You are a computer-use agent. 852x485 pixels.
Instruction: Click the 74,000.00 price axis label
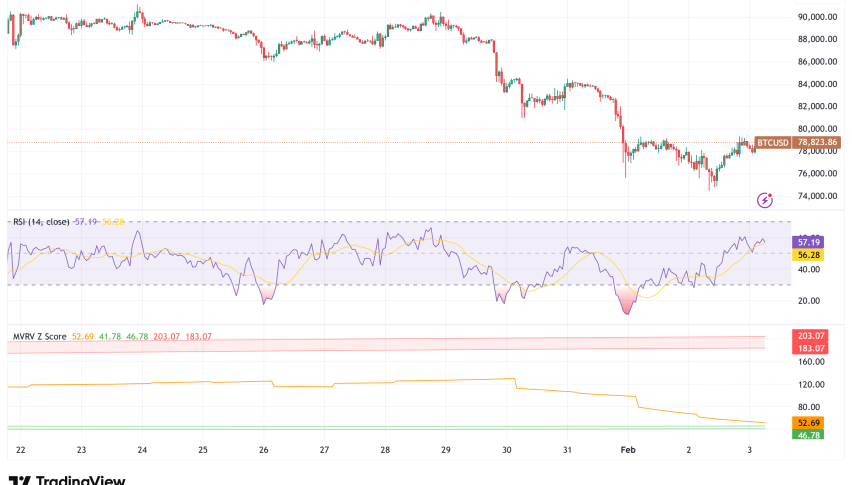[x=817, y=197]
